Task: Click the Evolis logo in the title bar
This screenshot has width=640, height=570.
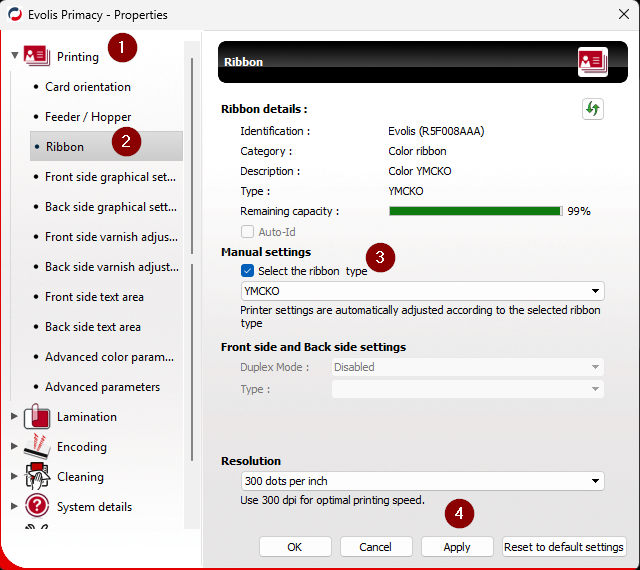Action: click(15, 14)
